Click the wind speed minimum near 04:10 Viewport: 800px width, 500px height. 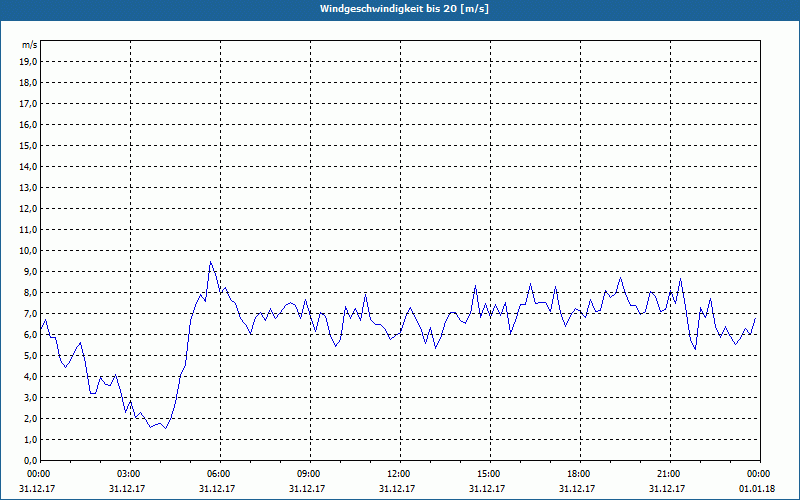click(165, 428)
